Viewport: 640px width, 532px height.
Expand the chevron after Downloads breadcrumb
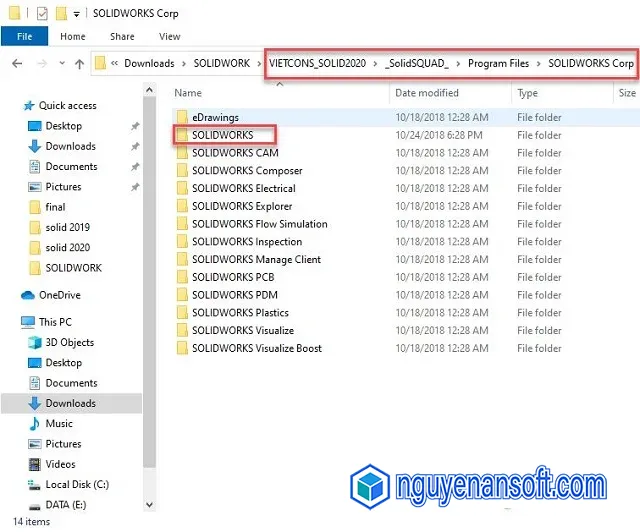coord(184,64)
